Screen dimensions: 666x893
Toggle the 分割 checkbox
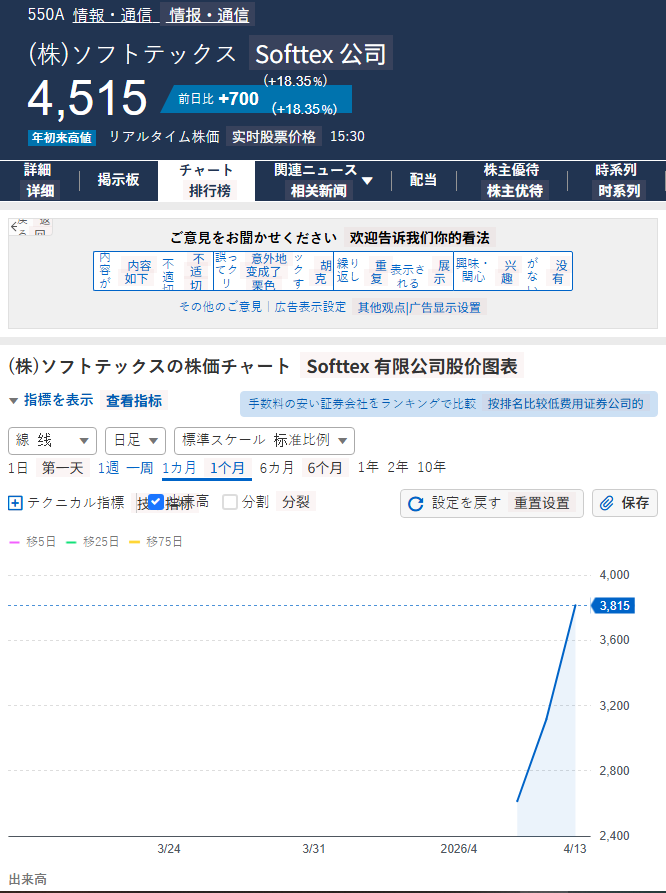(230, 502)
